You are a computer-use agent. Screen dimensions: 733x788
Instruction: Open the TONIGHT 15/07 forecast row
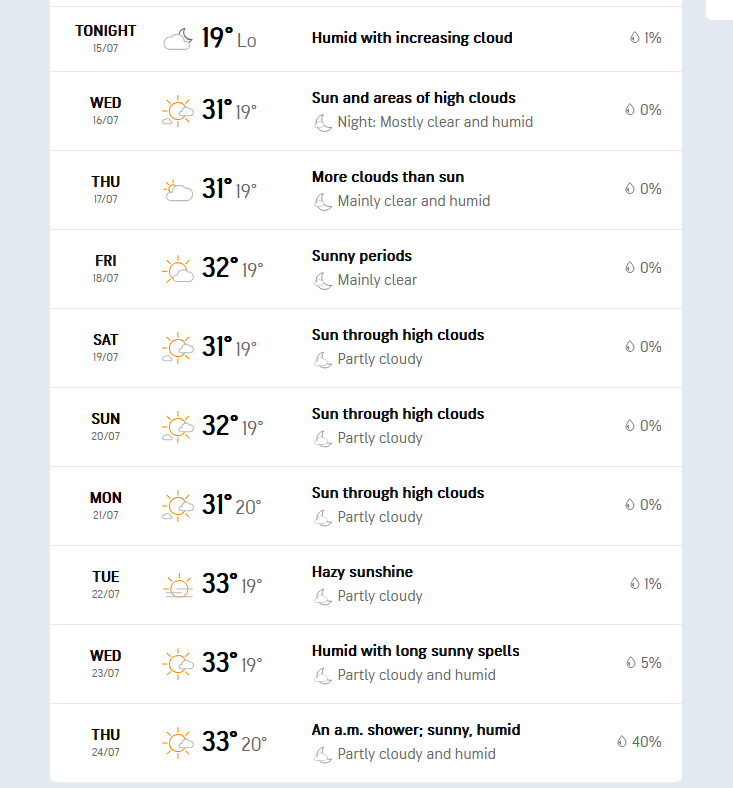366,39
